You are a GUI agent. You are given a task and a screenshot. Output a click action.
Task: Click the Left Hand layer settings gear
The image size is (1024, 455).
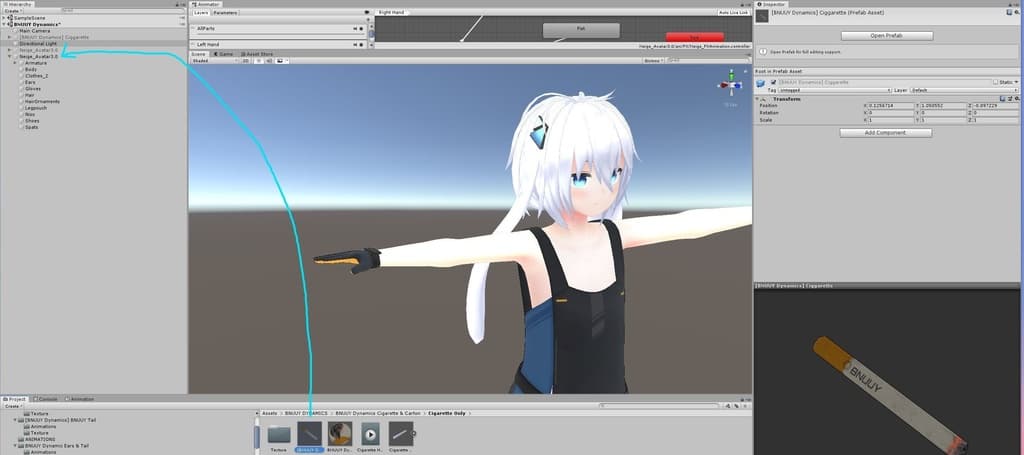pyautogui.click(x=361, y=44)
